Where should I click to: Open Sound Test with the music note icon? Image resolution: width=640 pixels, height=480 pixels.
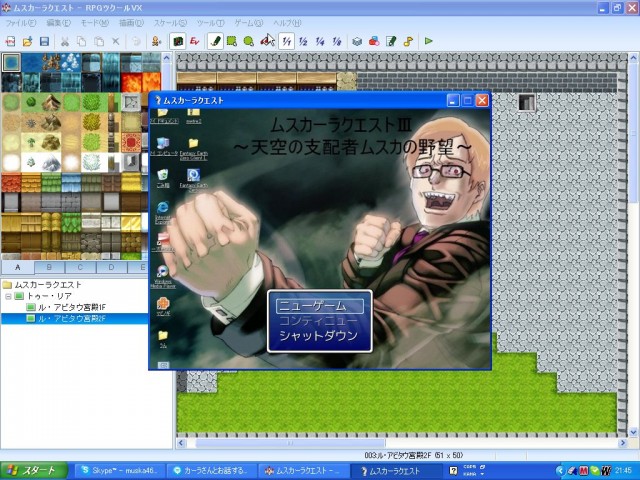coord(408,41)
